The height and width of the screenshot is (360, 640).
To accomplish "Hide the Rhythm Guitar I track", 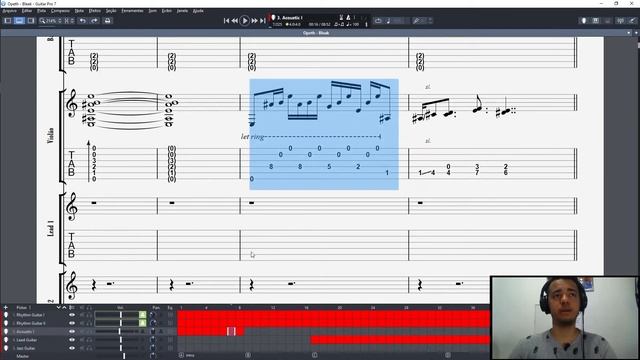I will pyautogui.click(x=72, y=315).
